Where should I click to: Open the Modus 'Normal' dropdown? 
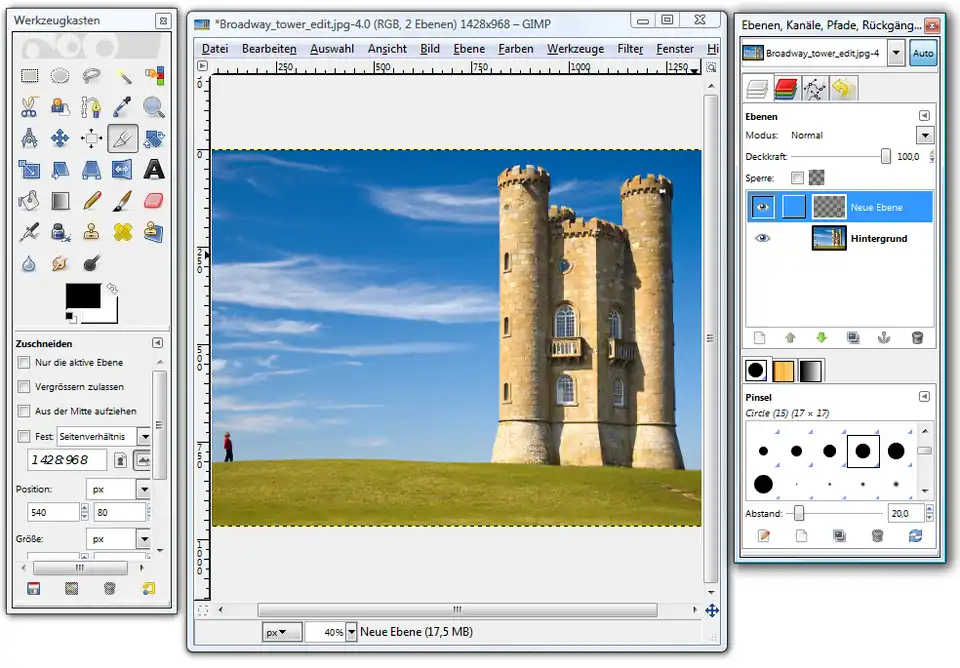click(924, 135)
